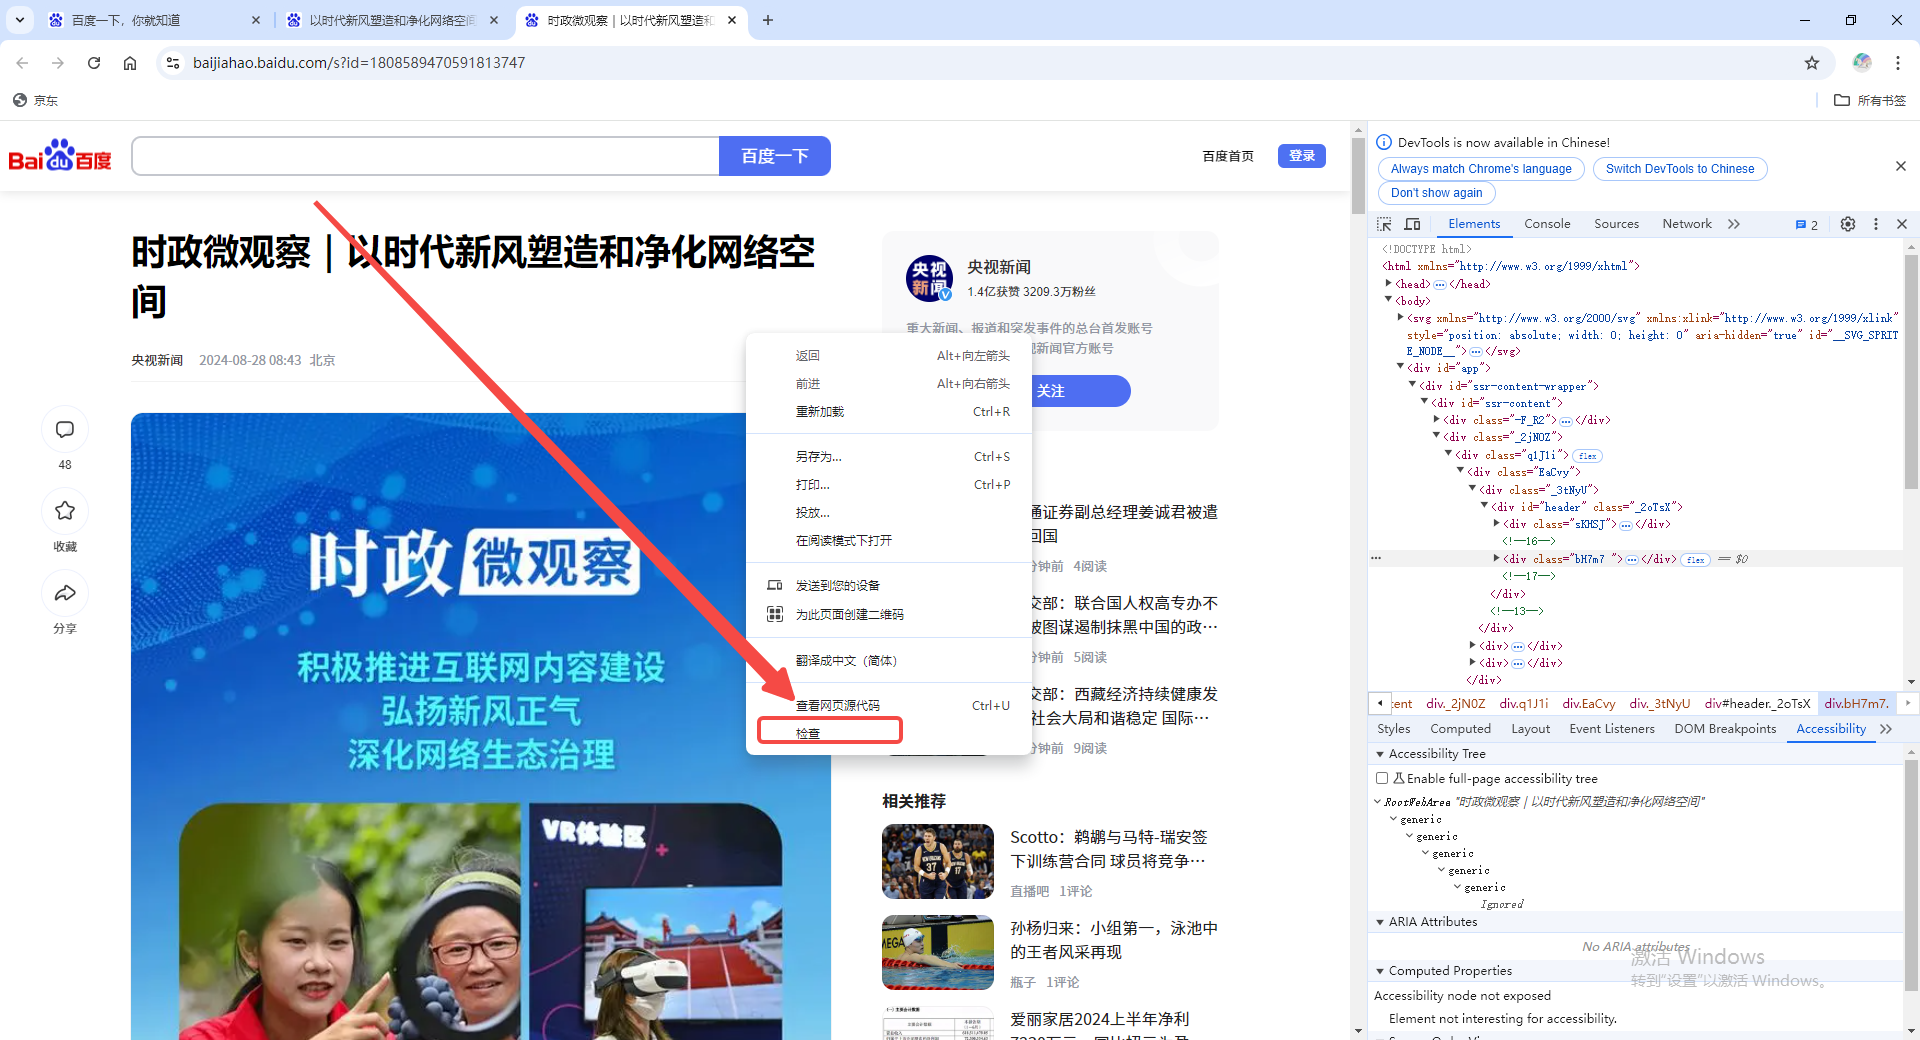This screenshot has height=1040, width=1920.
Task: Open the article comments icon
Action: (65, 430)
